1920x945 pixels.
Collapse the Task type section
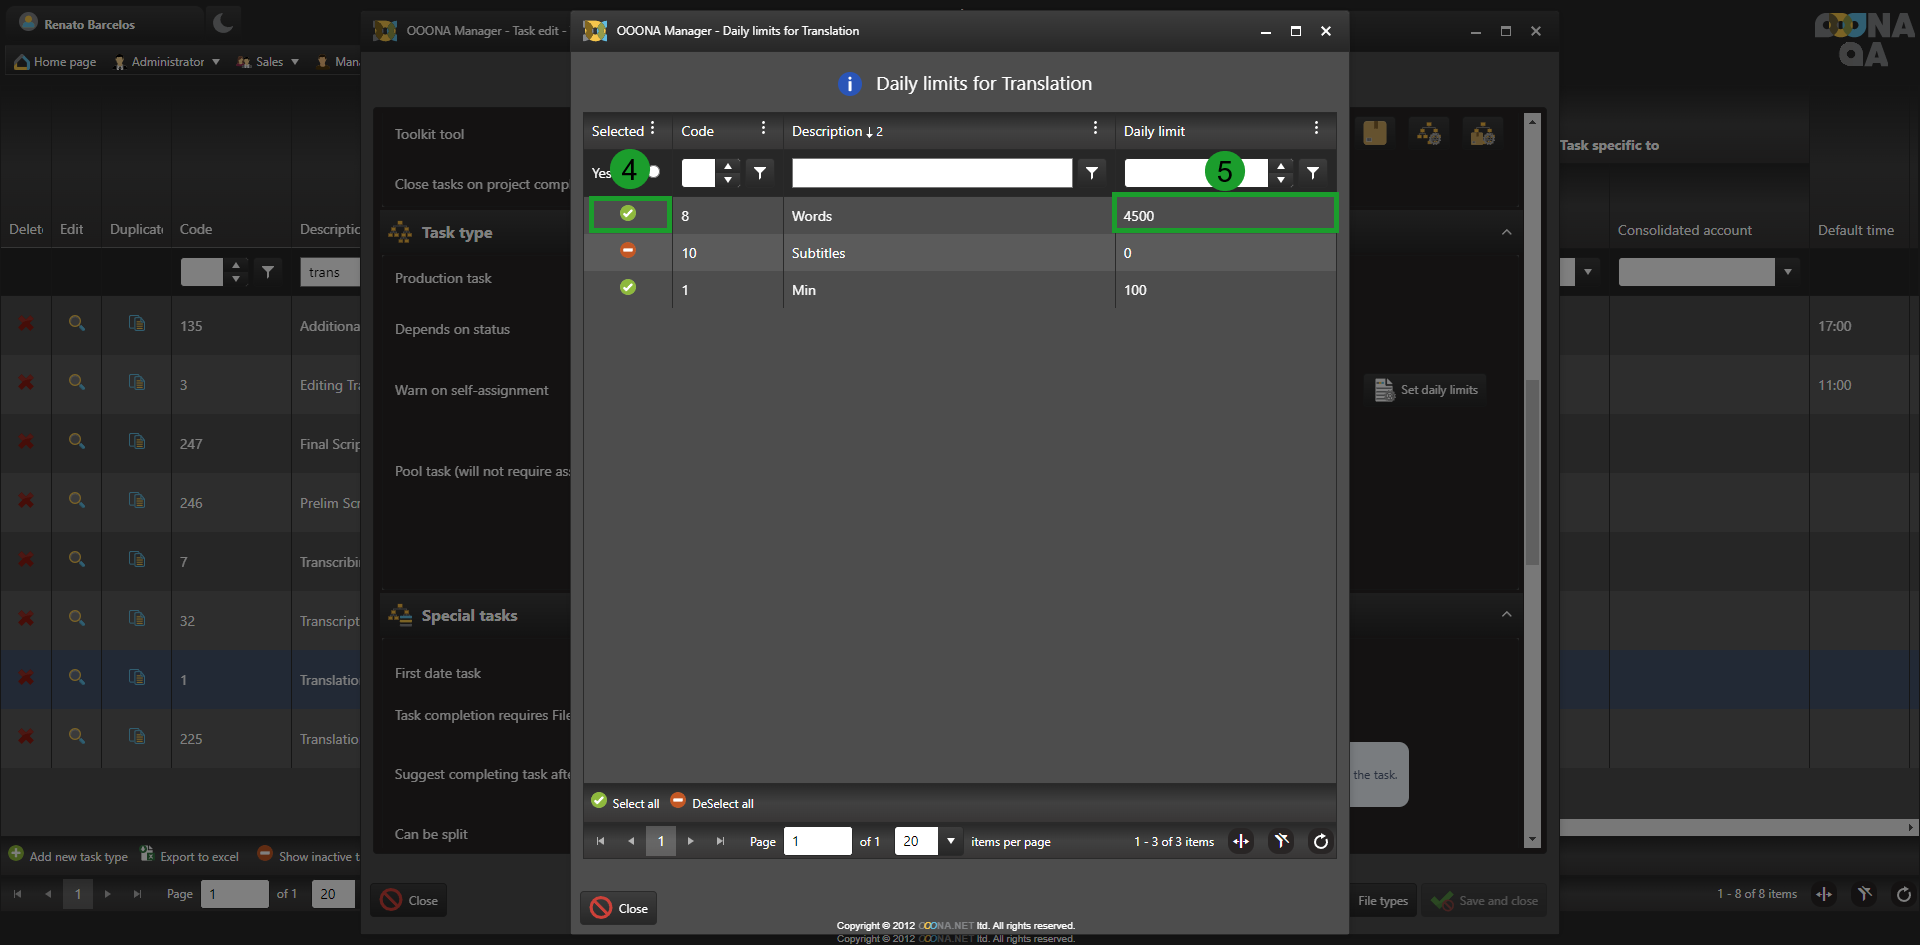pos(1506,232)
